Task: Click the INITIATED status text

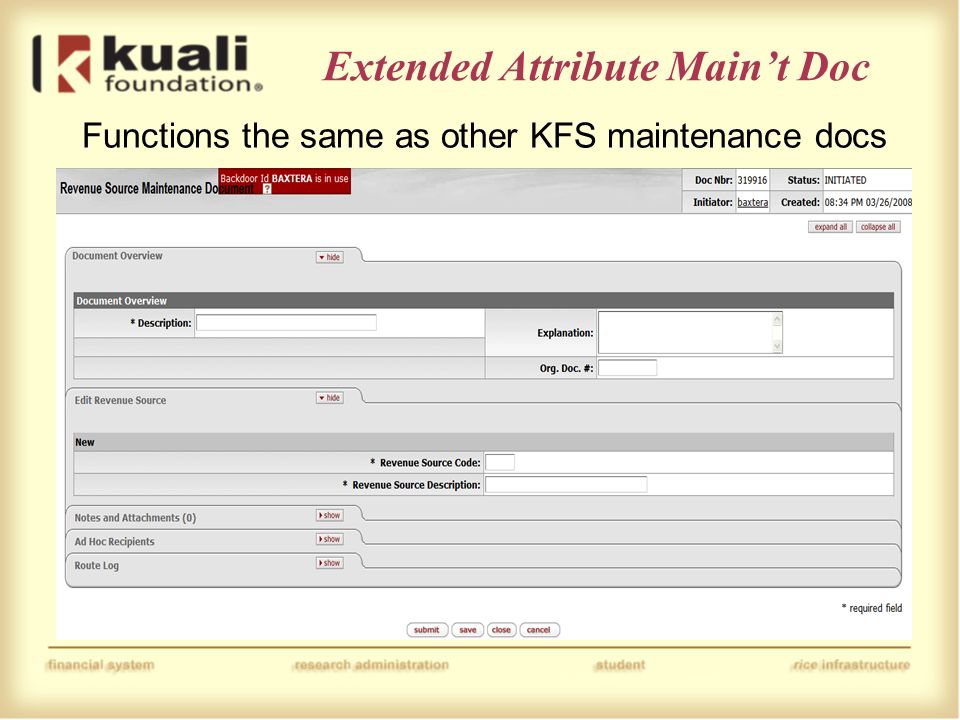Action: tap(846, 181)
